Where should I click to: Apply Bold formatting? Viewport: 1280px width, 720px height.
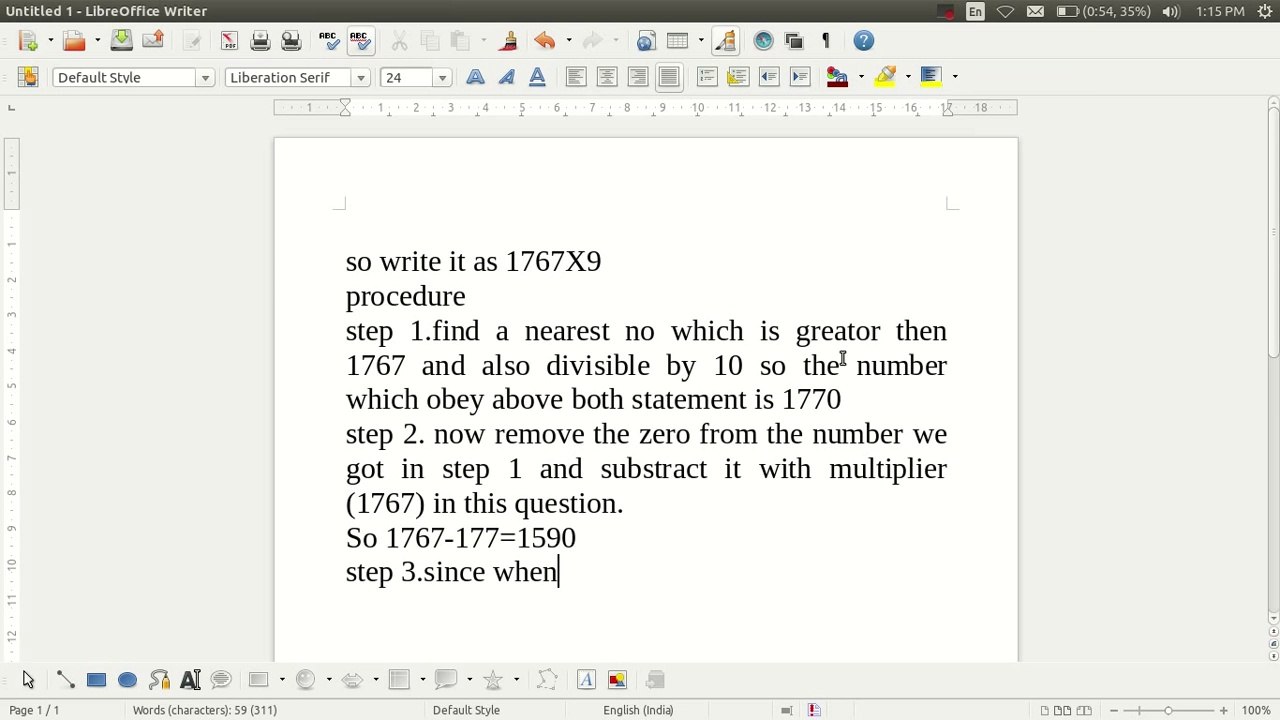point(475,77)
